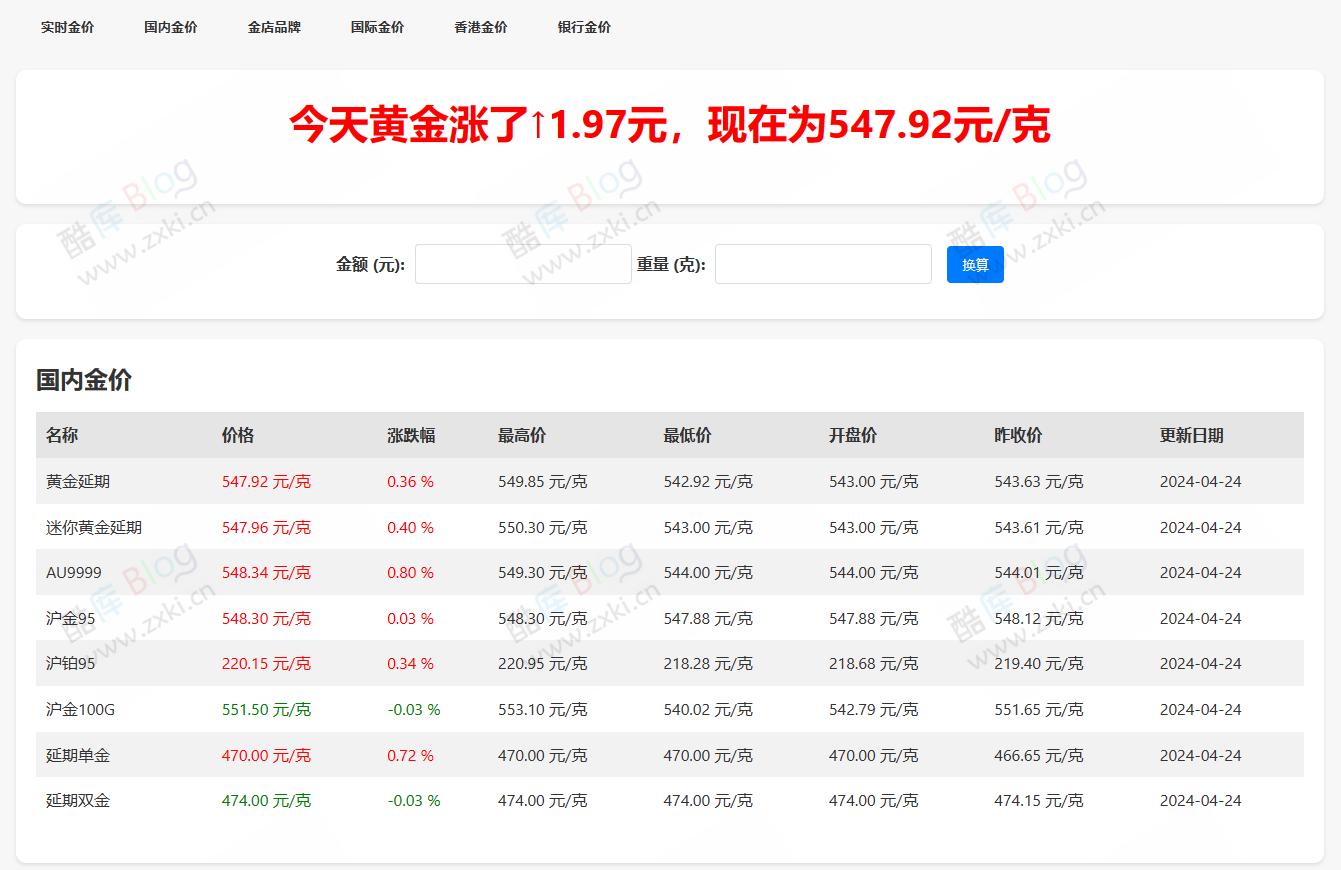Open the 实时金价 navigation item
This screenshot has width=1341, height=870.
click(x=66, y=27)
